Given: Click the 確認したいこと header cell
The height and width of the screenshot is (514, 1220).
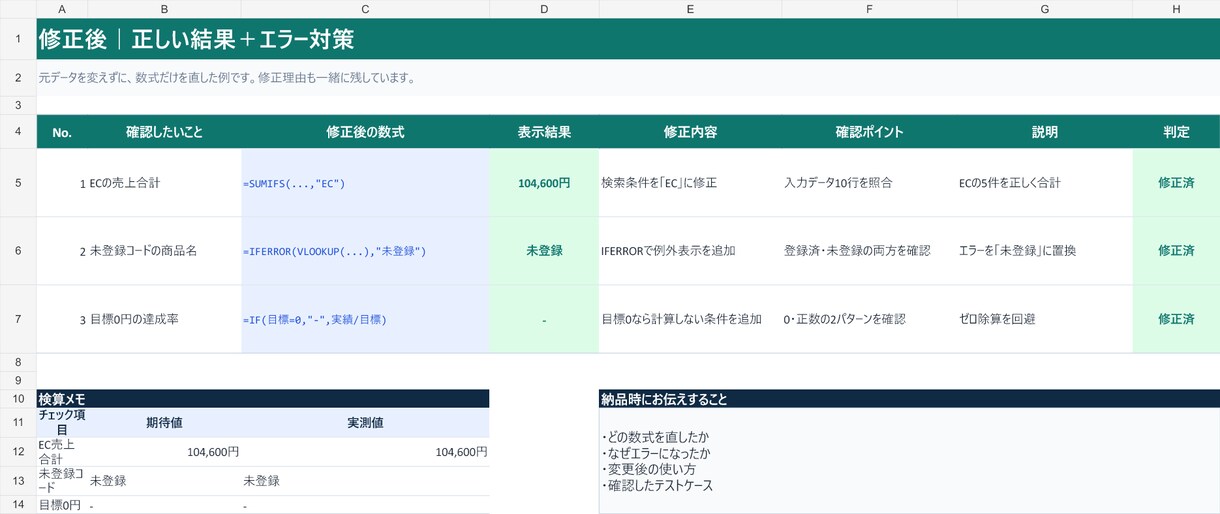Looking at the screenshot, I should click(164, 132).
